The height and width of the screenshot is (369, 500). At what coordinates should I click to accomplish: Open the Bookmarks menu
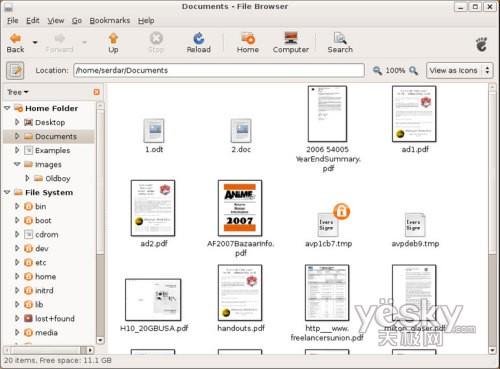110,21
